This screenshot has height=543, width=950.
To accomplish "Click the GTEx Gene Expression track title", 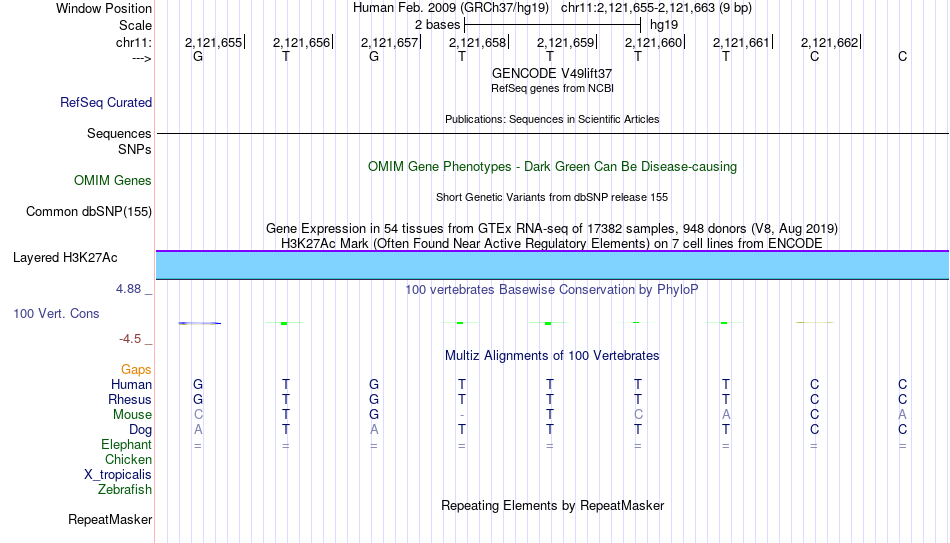I will pyautogui.click(x=552, y=228).
